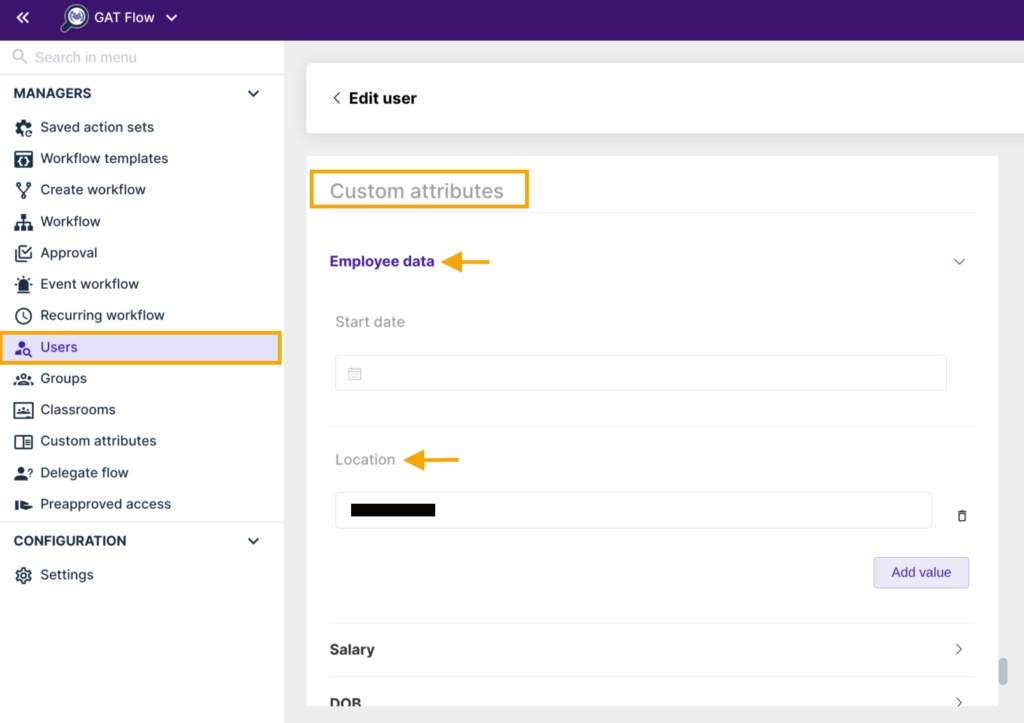1024x723 pixels.
Task: Click the Event workflow alarm icon
Action: 23,285
